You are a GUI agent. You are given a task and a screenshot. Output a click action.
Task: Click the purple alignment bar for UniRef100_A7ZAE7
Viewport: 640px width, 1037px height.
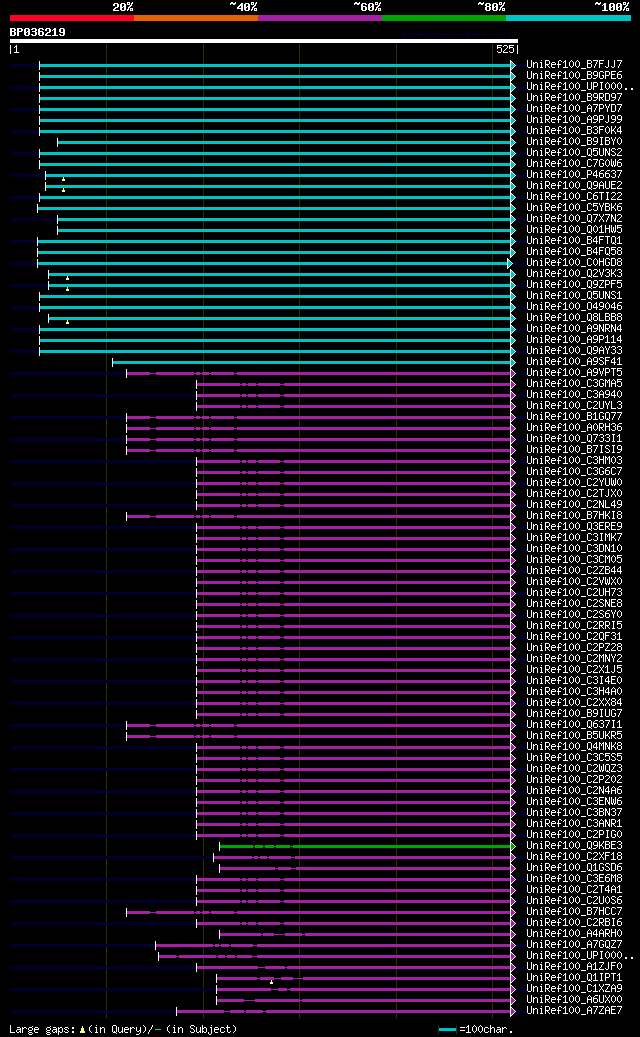pos(346,1011)
